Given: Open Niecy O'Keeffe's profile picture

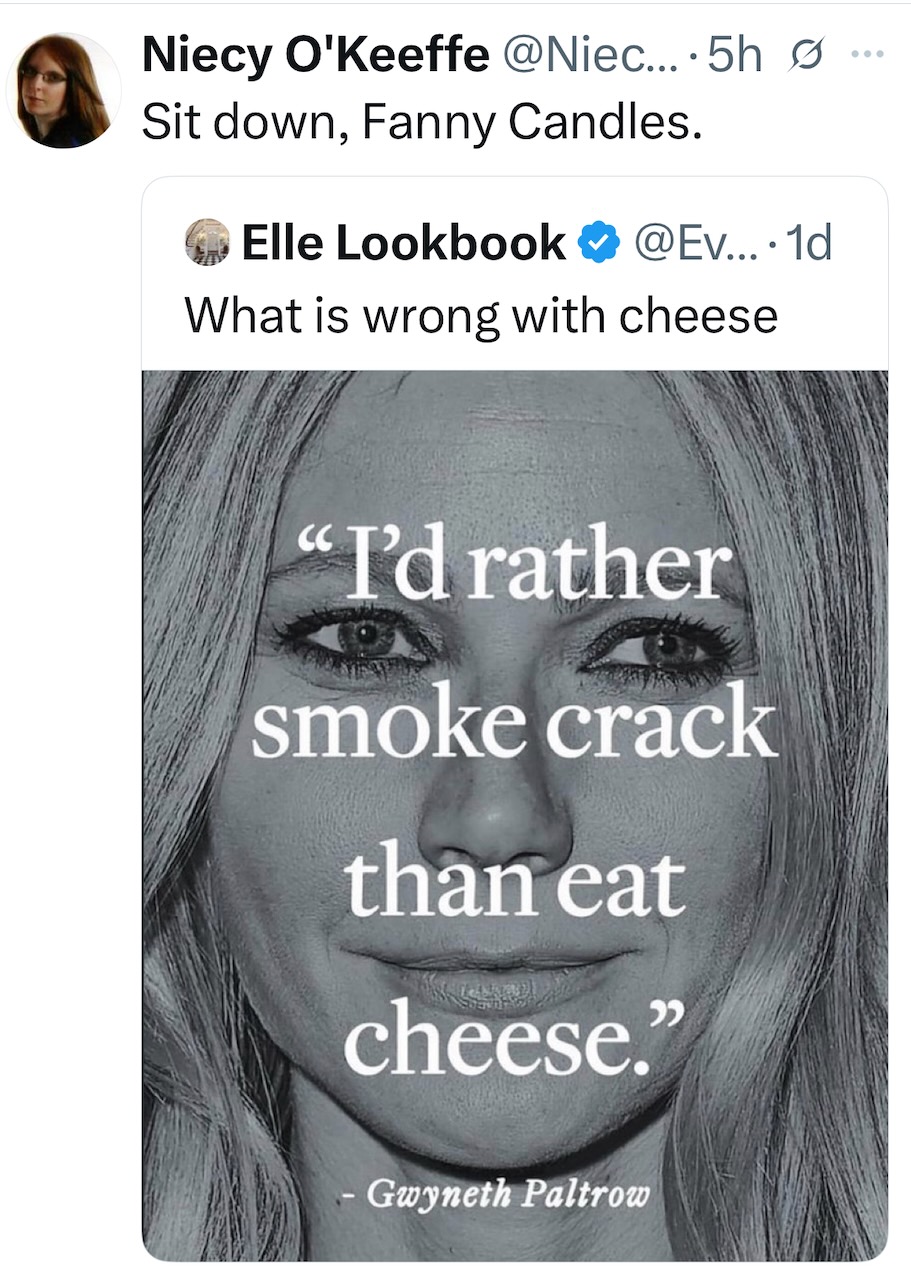Looking at the screenshot, I should [x=63, y=91].
